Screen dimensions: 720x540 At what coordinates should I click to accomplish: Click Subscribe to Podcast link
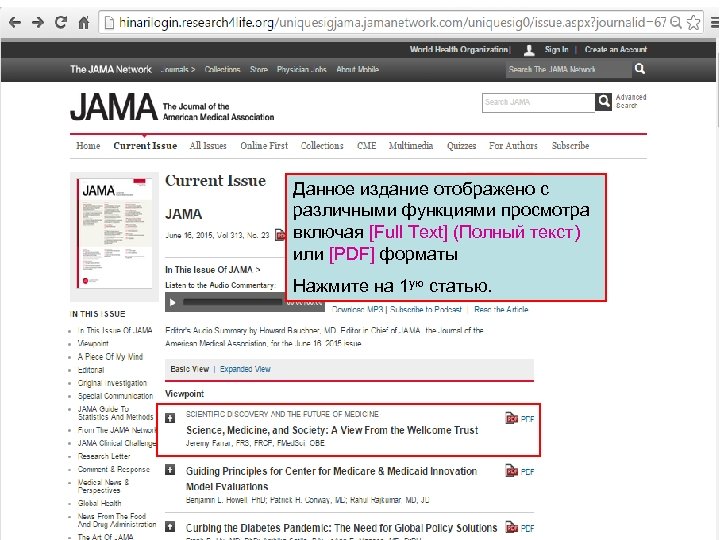click(426, 309)
